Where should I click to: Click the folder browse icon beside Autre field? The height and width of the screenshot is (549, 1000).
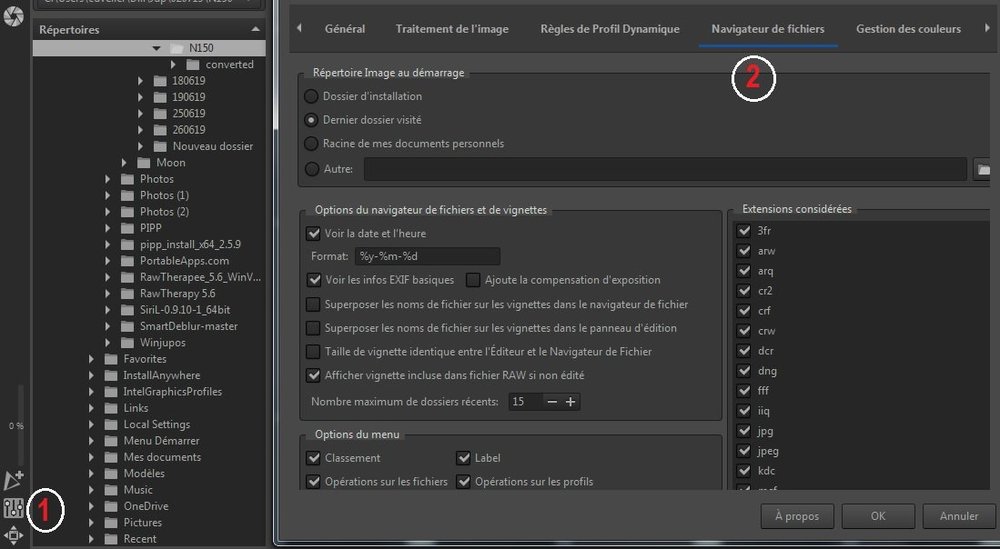(x=983, y=170)
